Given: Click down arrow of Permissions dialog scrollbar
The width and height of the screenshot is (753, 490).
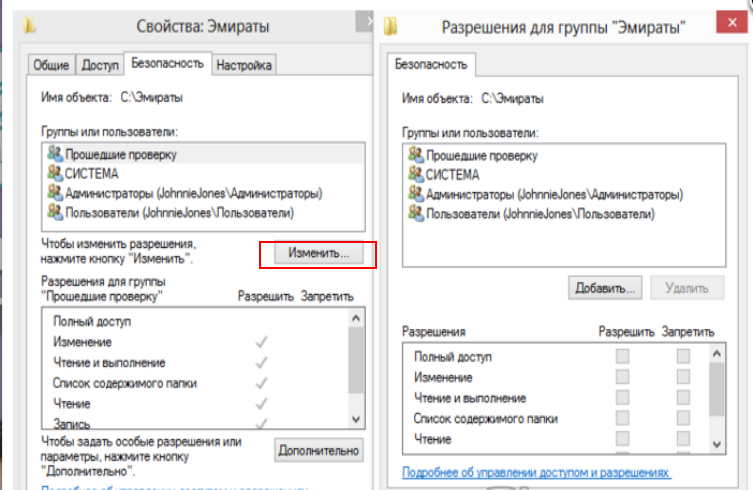Looking at the screenshot, I should tap(717, 444).
